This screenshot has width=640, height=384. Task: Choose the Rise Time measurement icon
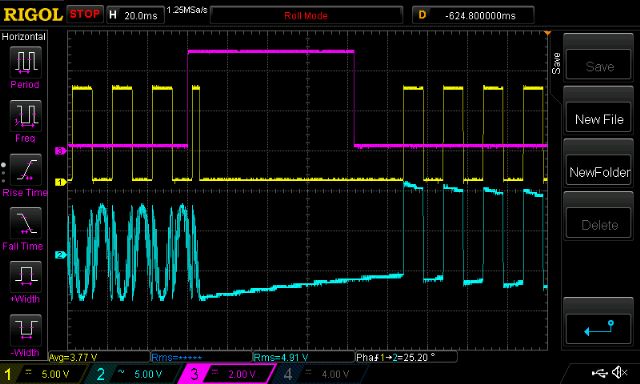click(x=25, y=169)
